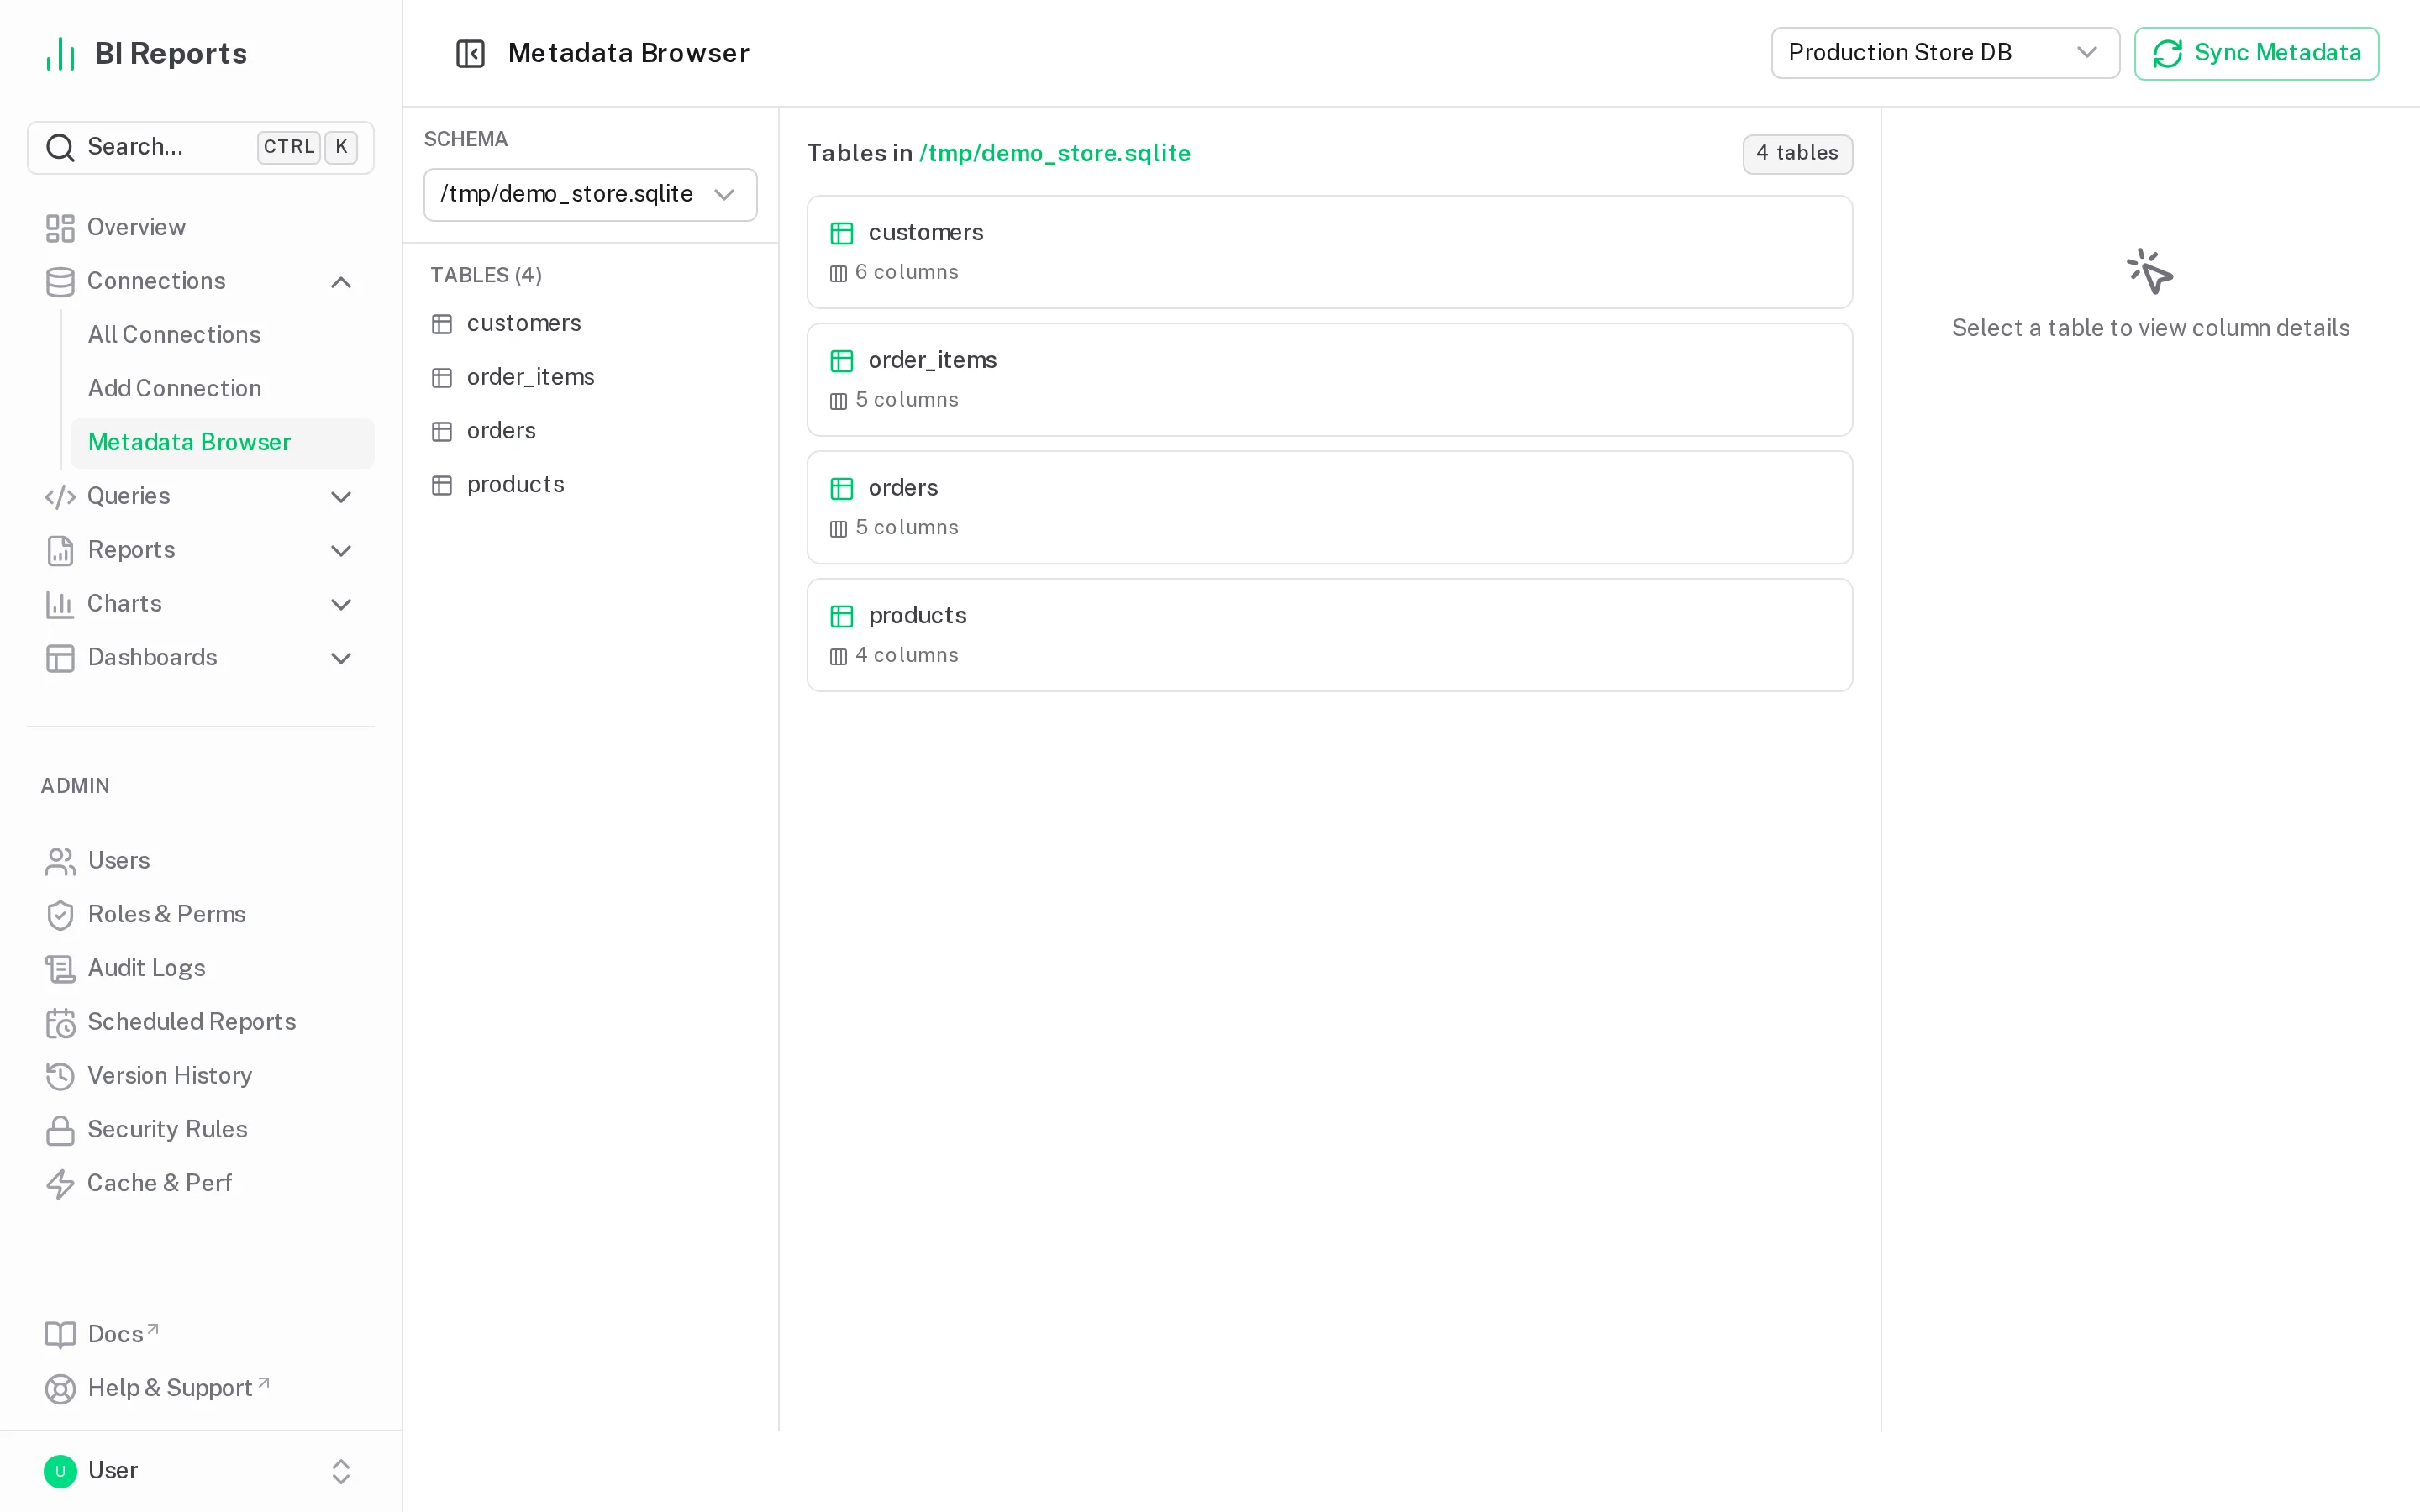Open the customers table card
Viewport: 2420px width, 1512px height.
click(x=1329, y=252)
